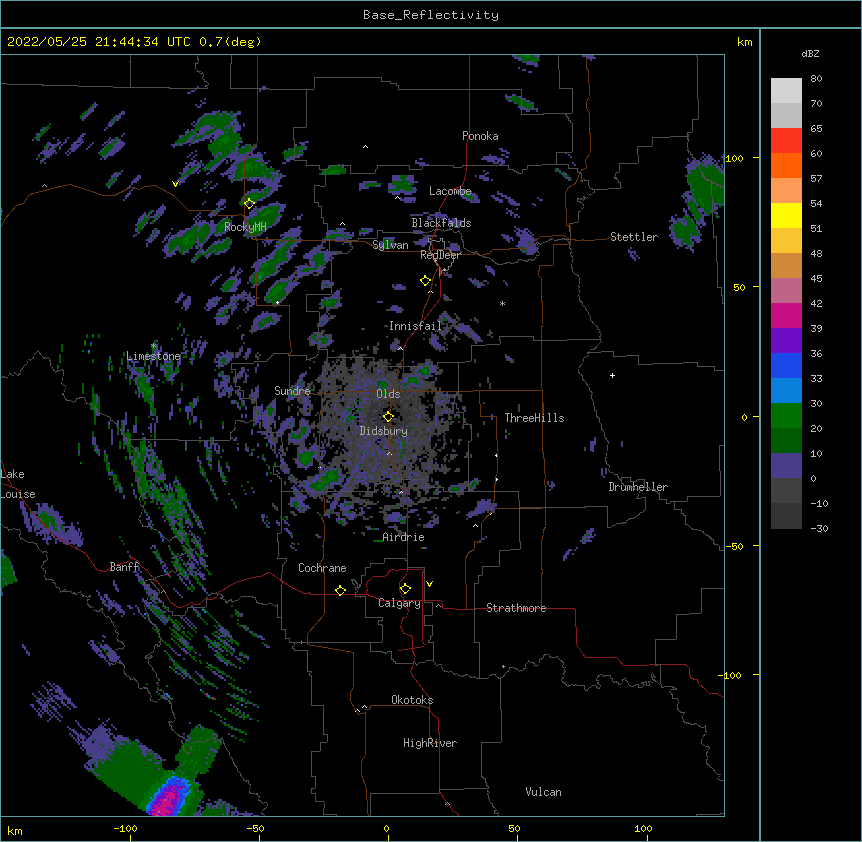862x842 pixels.
Task: Click the yellow diamond marker near RockyMH
Action: pos(249,204)
